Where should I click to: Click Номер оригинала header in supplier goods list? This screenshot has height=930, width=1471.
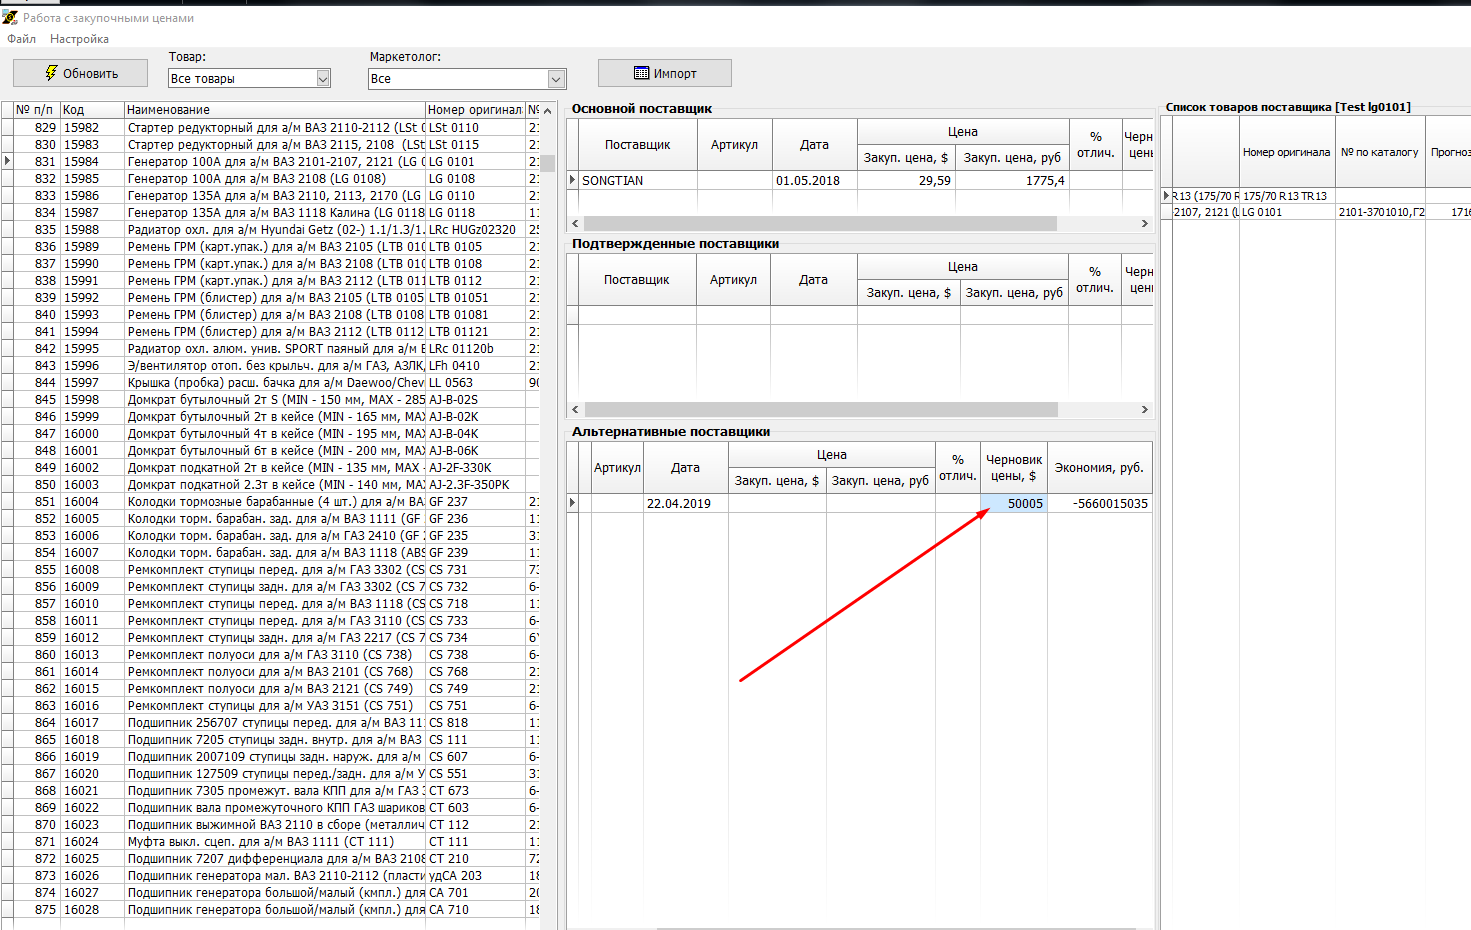click(1287, 152)
